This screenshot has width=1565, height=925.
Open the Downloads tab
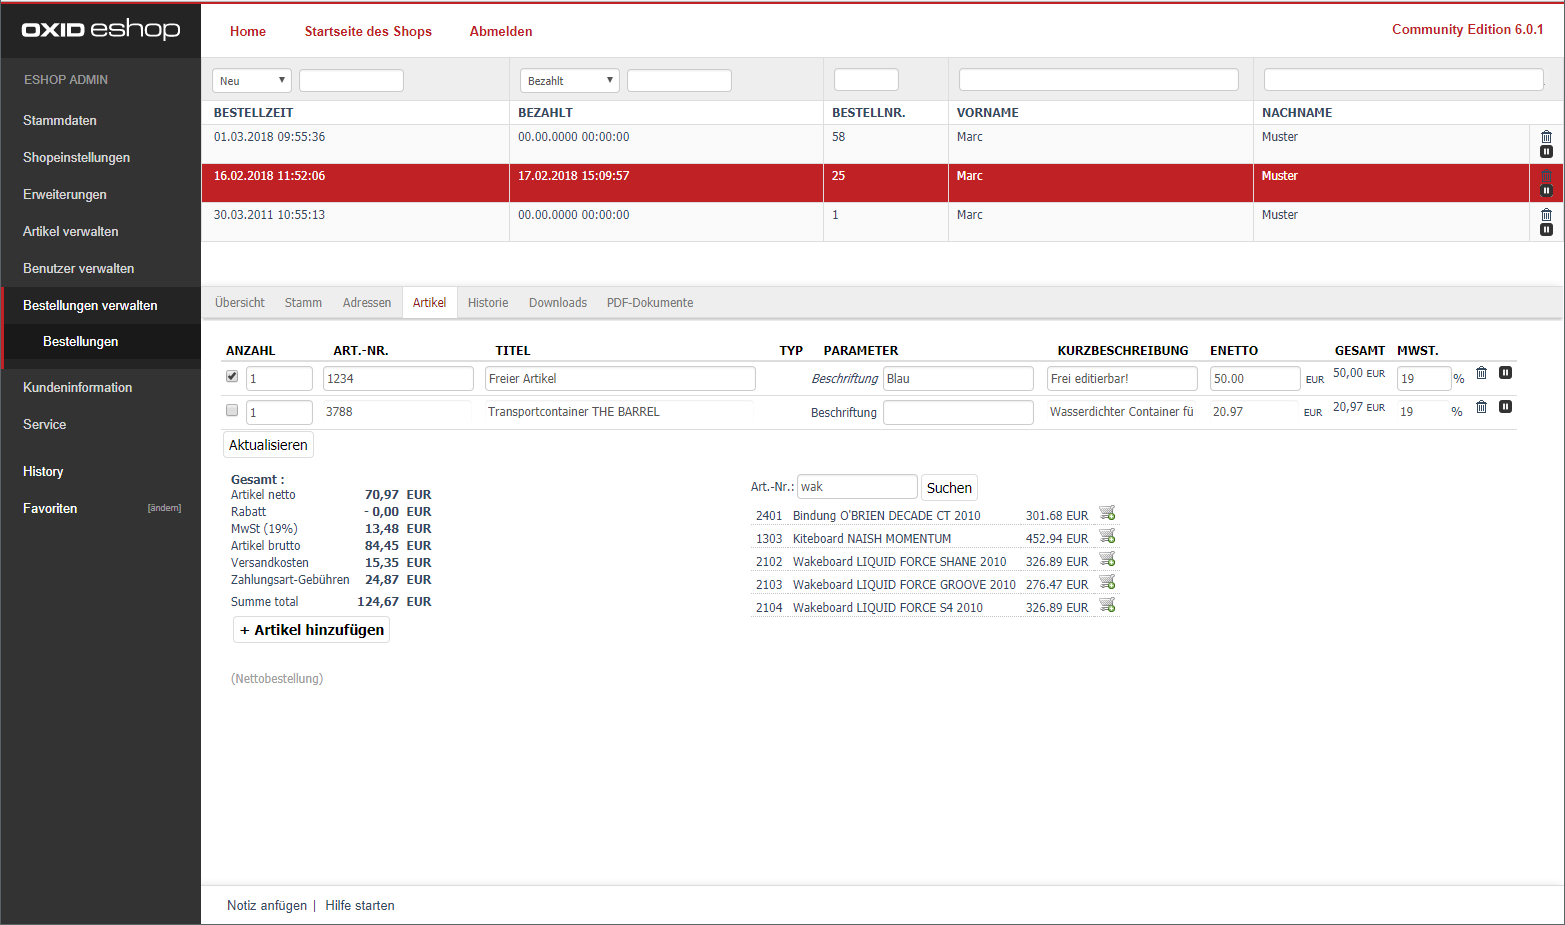click(x=558, y=303)
